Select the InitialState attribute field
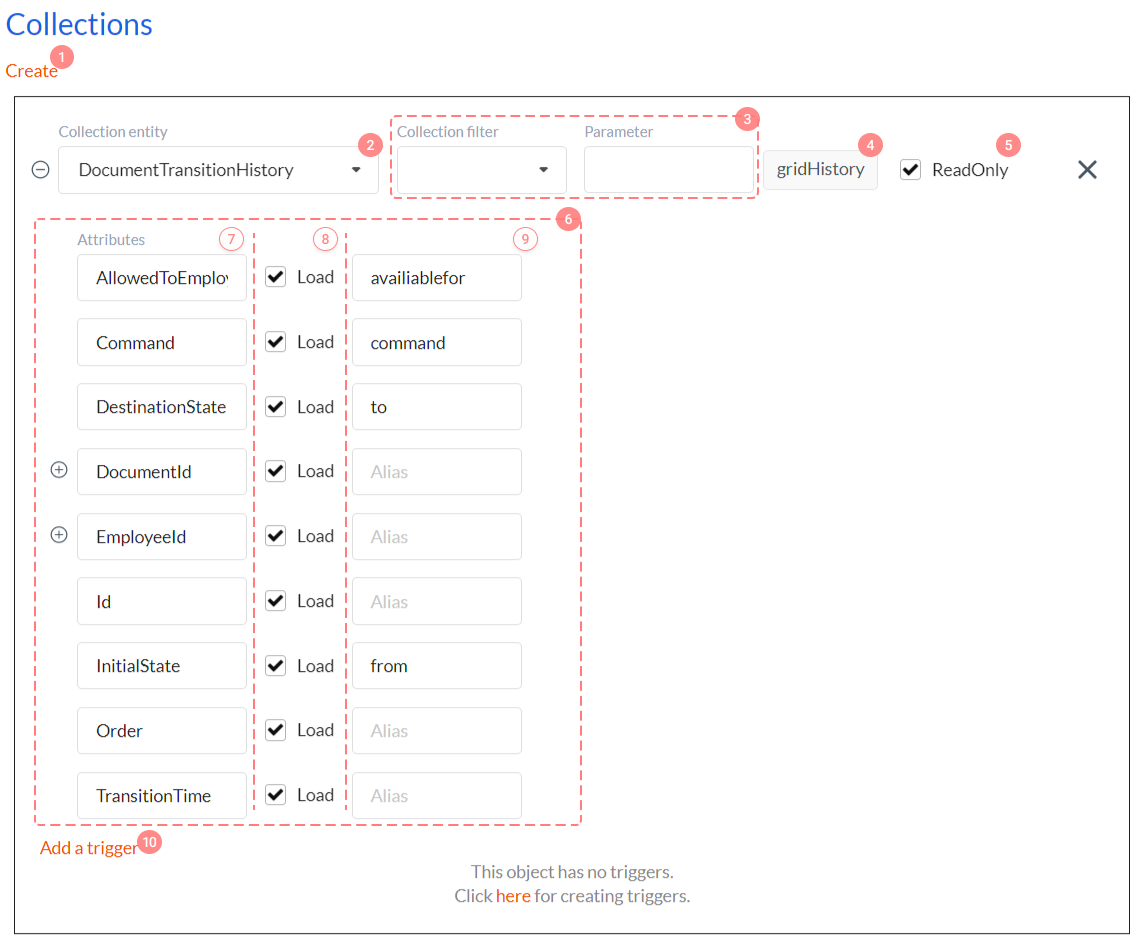 click(x=162, y=666)
